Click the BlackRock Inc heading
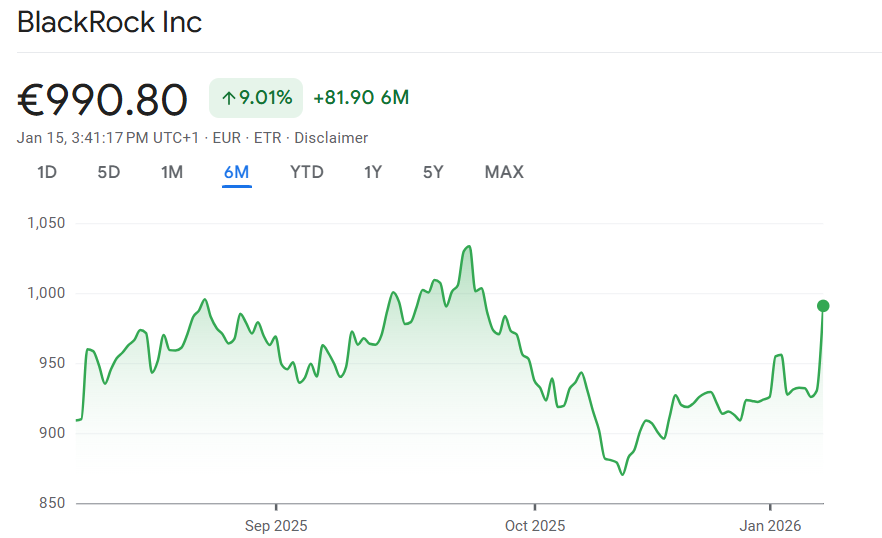The image size is (882, 538). [x=110, y=22]
